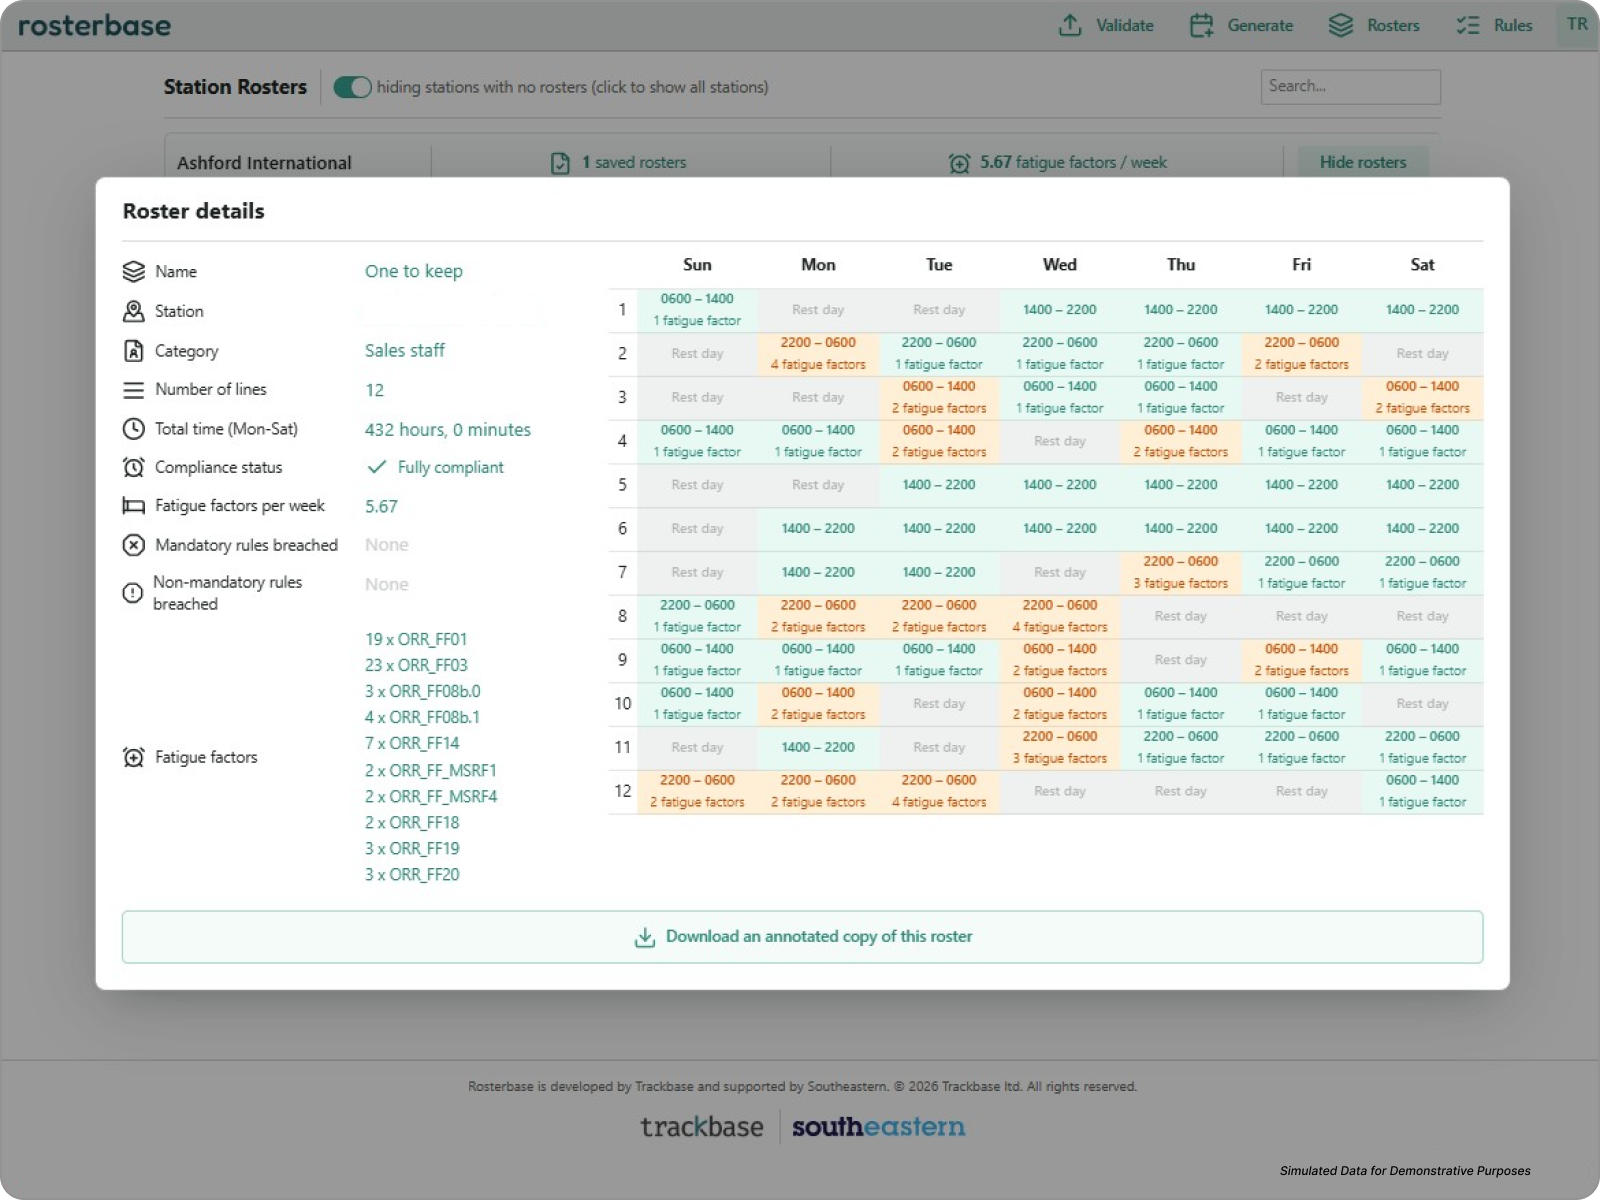Click the Total time clock icon

click(x=134, y=429)
